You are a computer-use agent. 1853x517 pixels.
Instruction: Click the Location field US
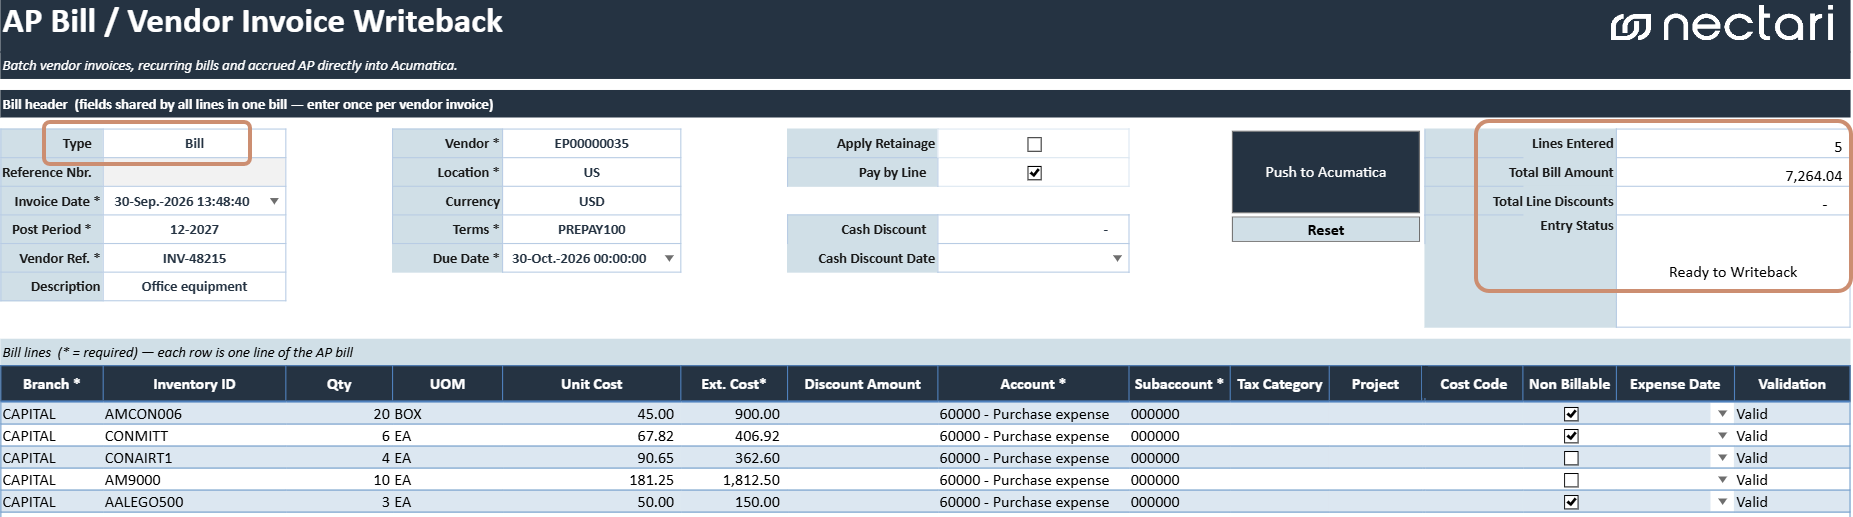pos(591,172)
